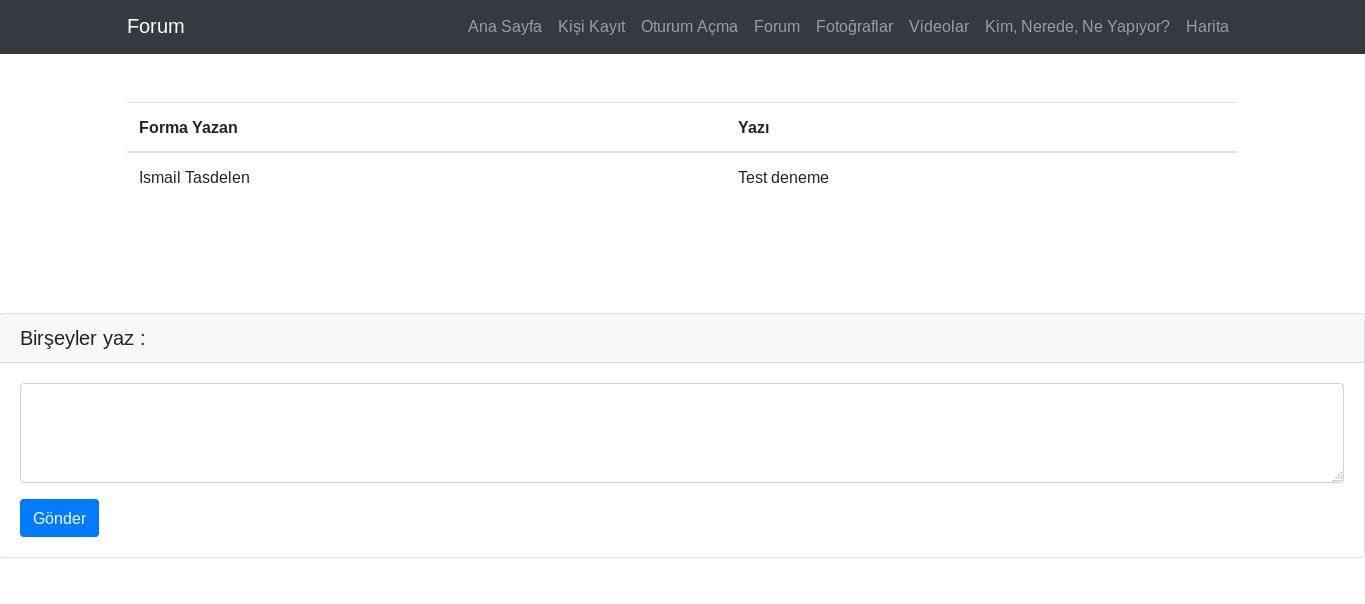
Task: Open the Videolar section
Action: (x=938, y=27)
